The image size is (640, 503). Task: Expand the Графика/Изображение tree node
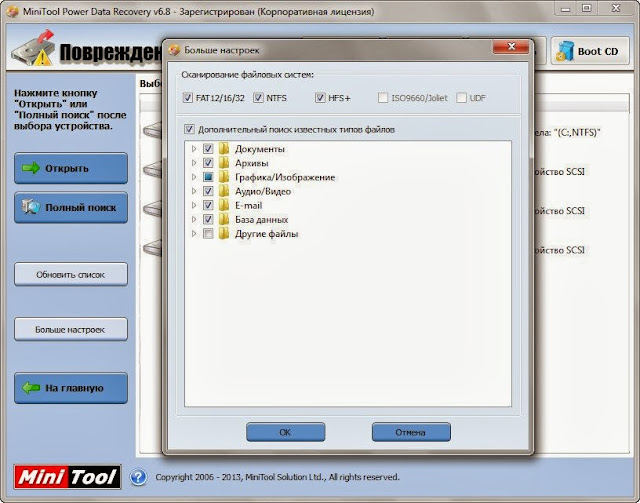tap(194, 177)
